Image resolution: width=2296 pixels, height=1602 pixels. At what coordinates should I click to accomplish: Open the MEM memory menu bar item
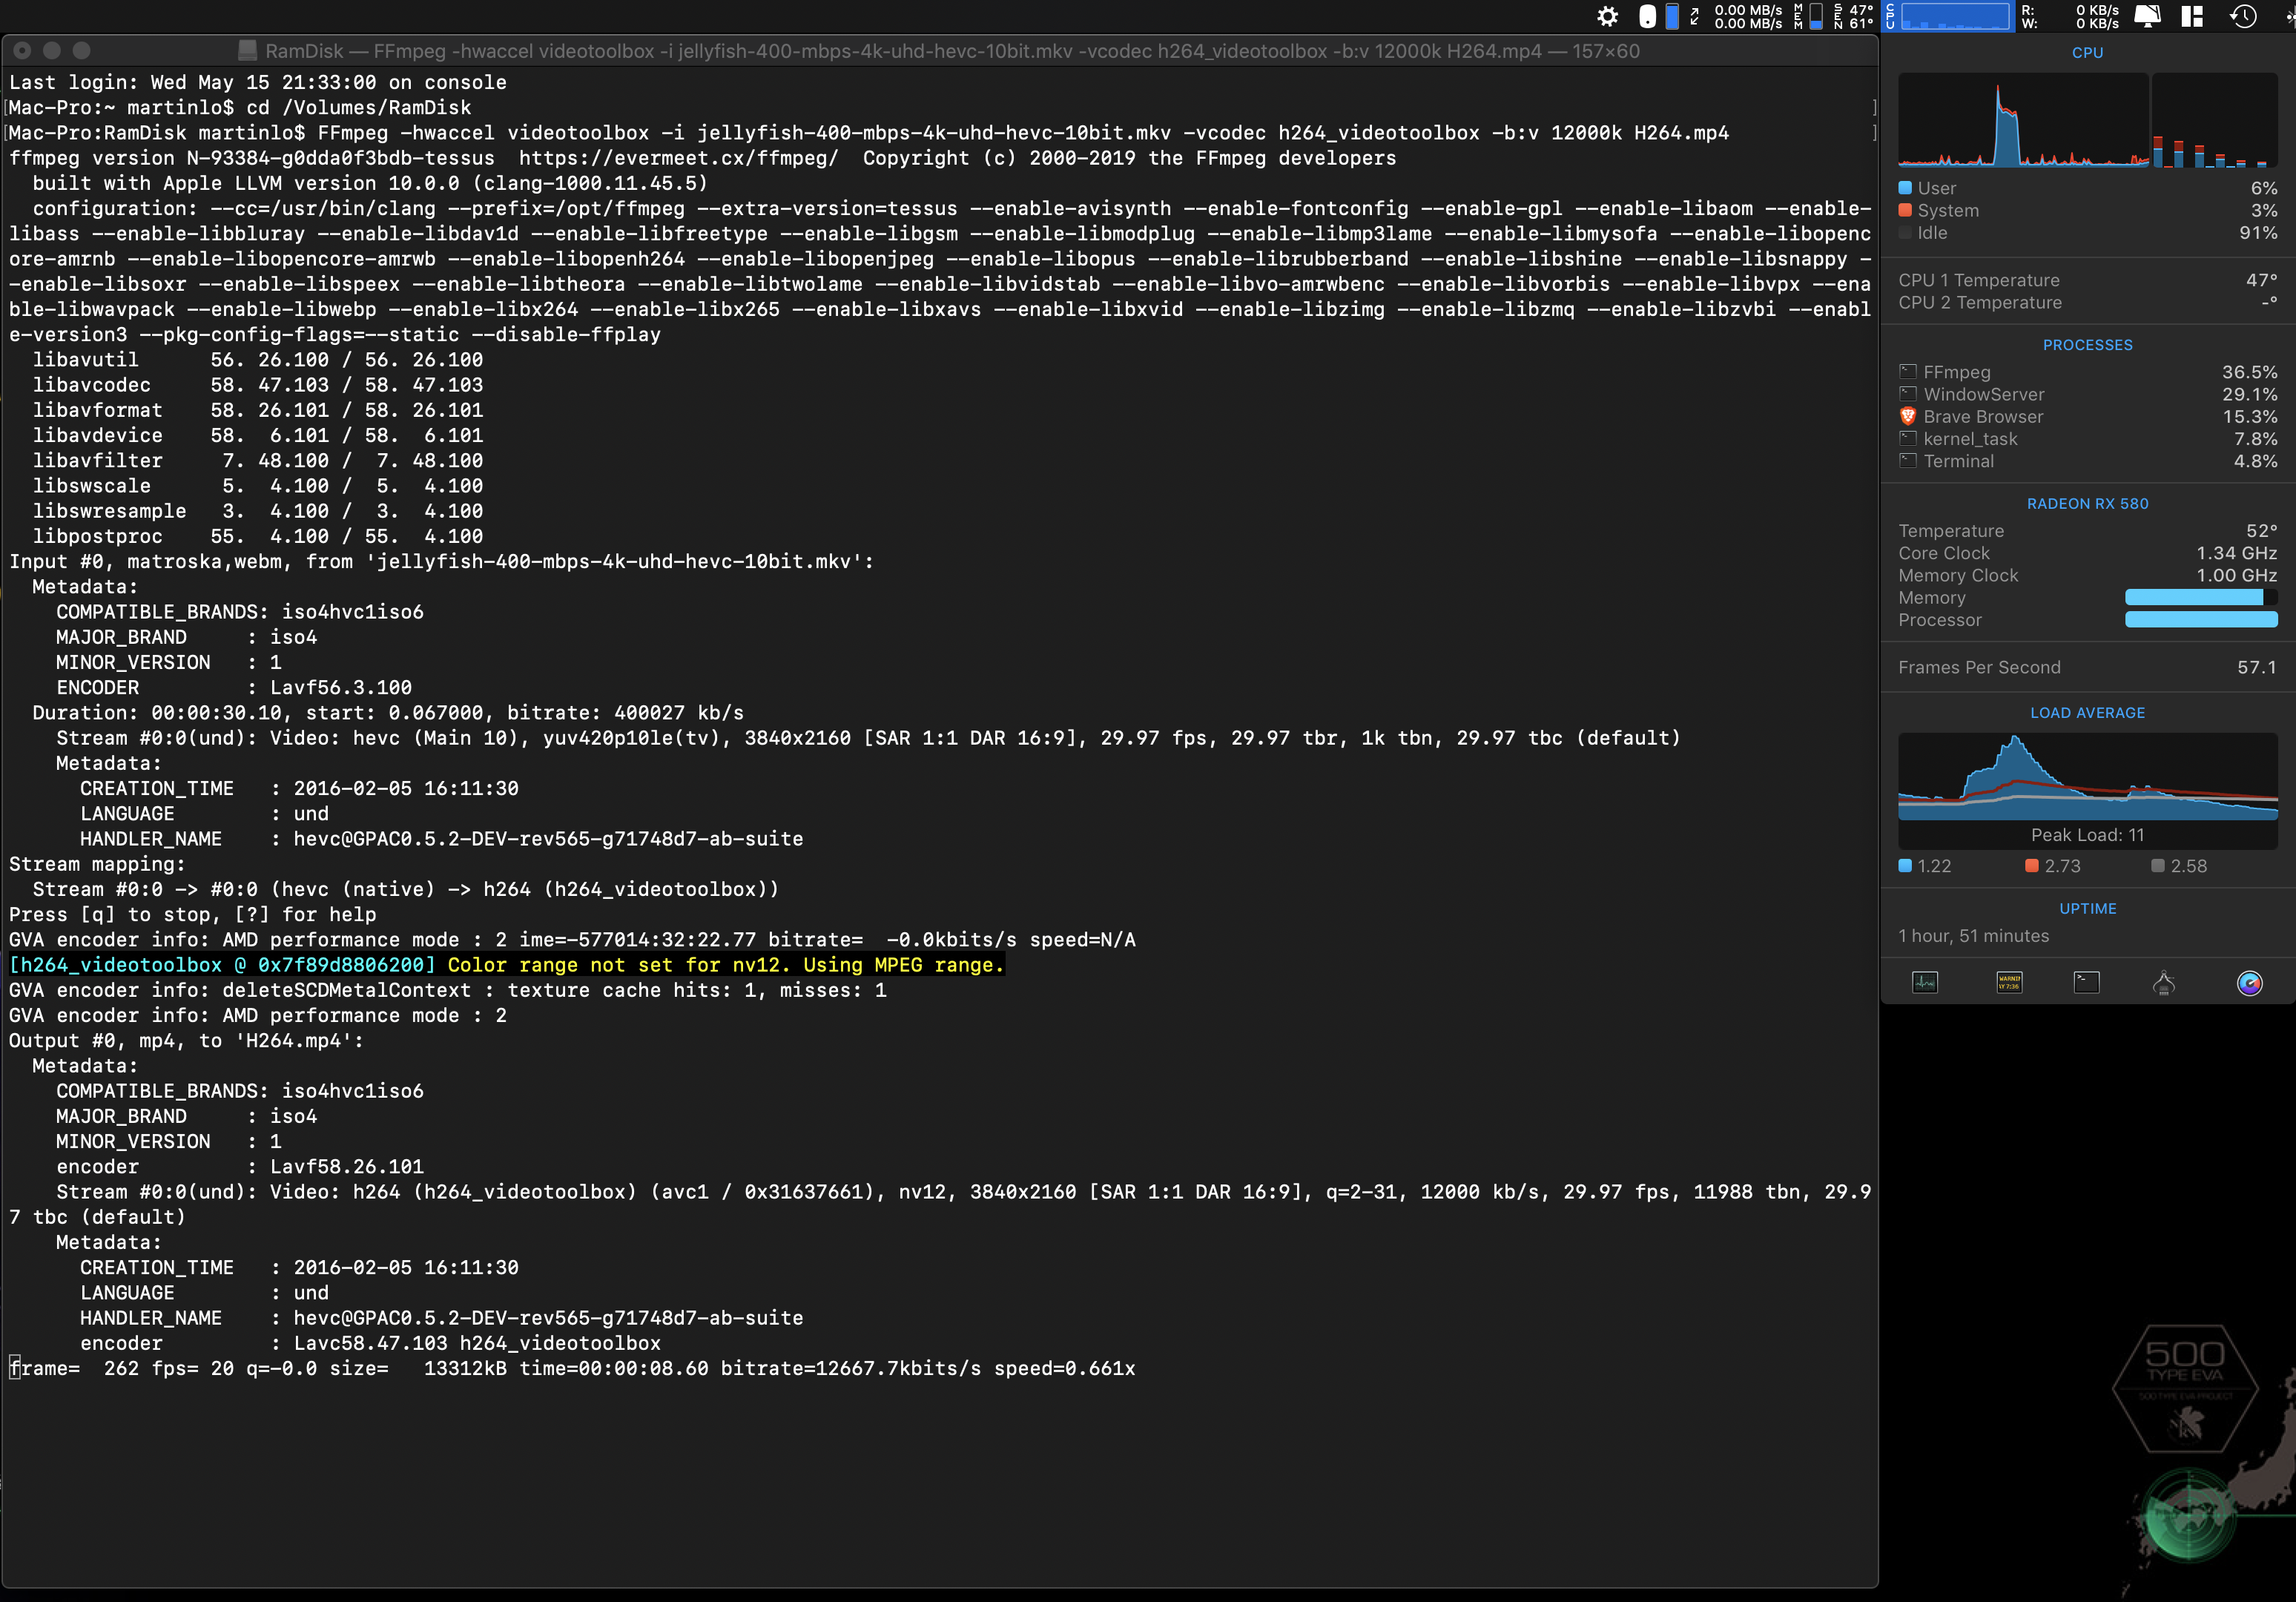(1809, 16)
